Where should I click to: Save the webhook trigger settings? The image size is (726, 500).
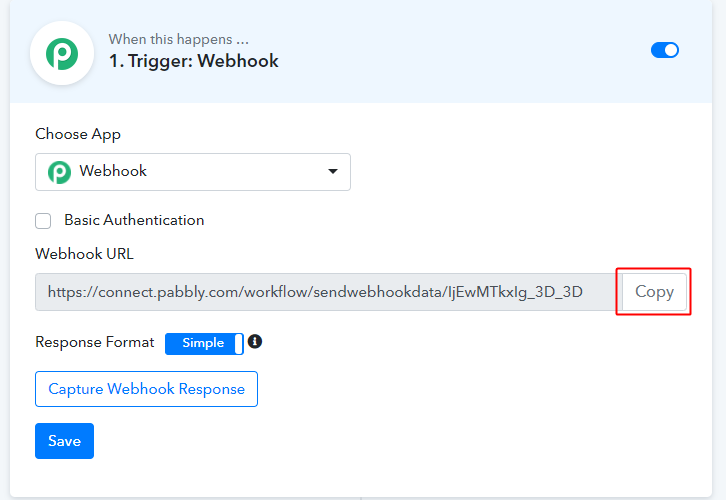pyautogui.click(x=64, y=441)
